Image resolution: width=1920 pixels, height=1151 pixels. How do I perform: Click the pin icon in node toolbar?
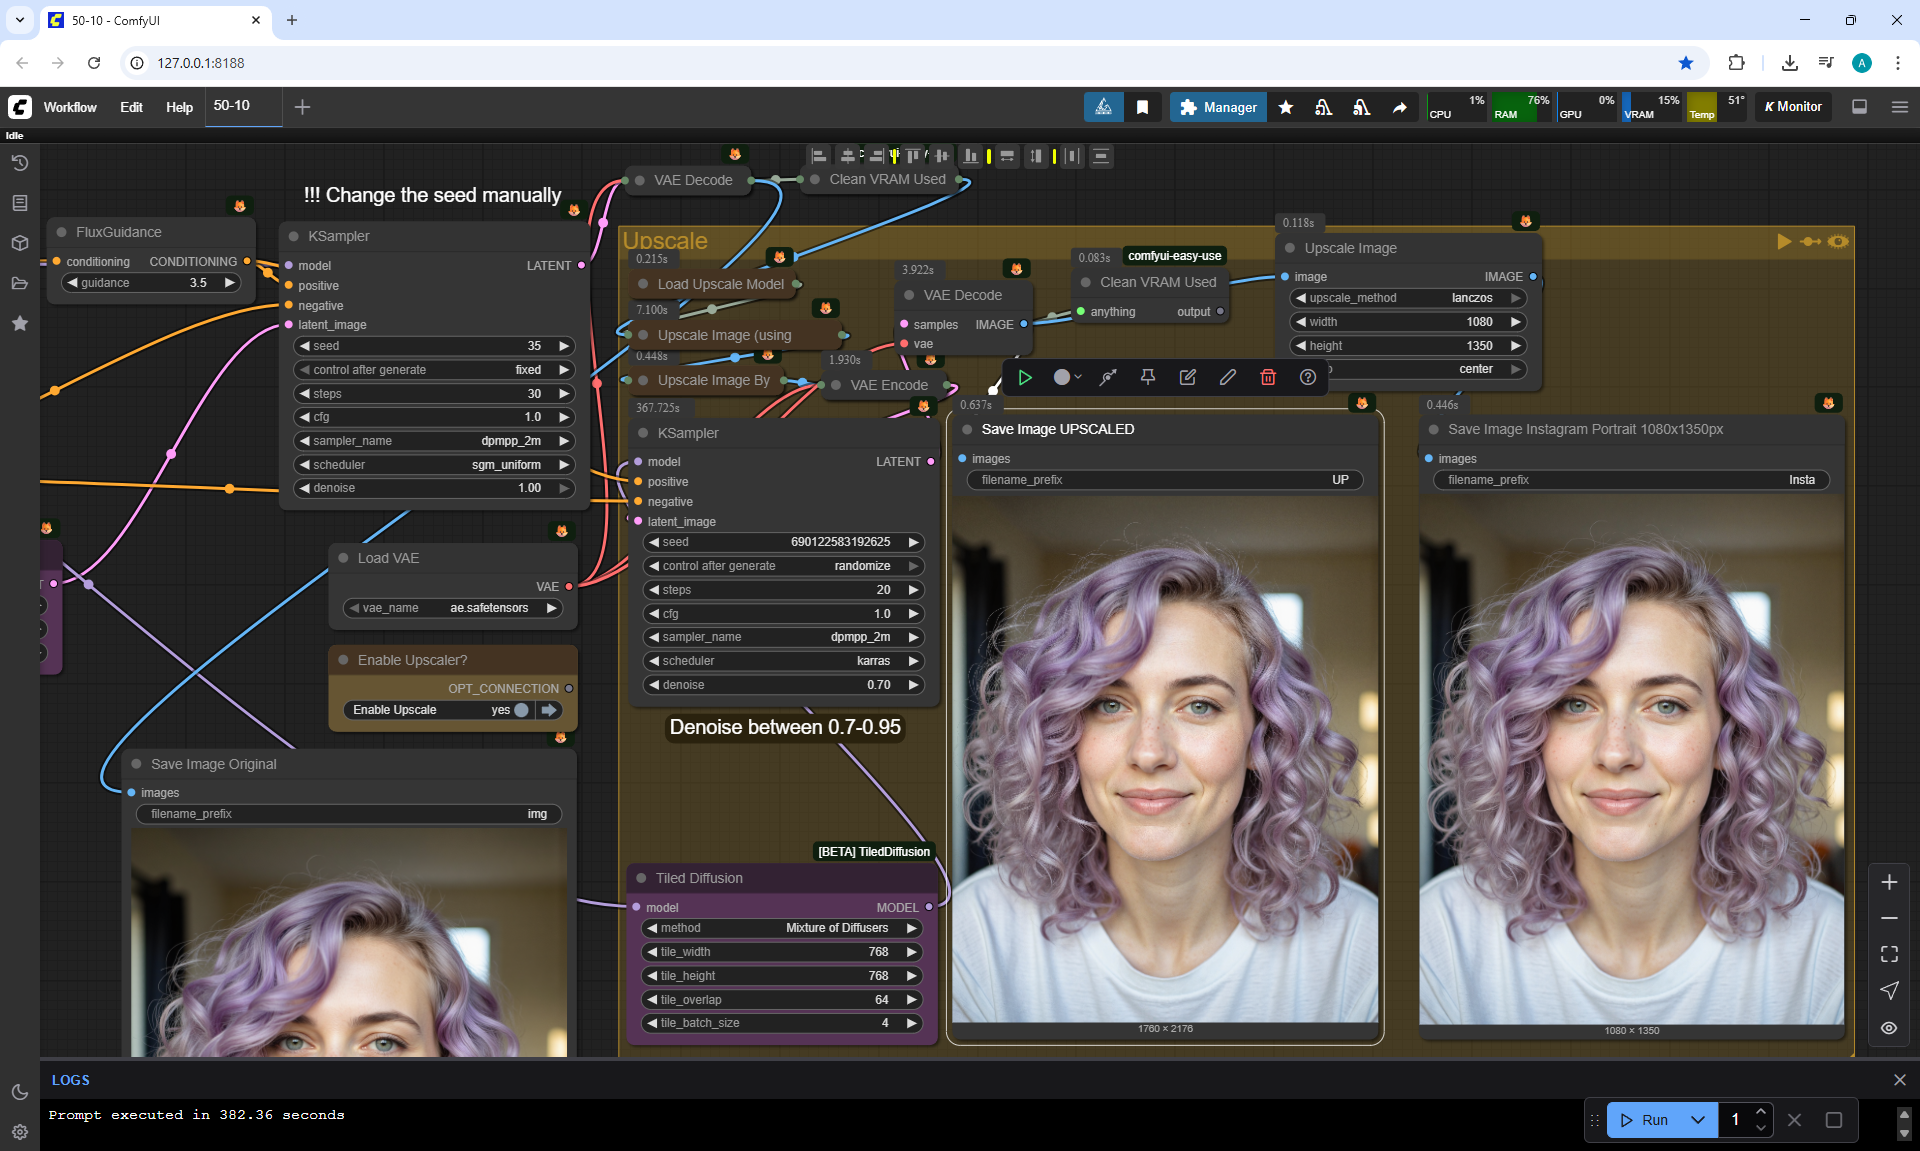point(1148,377)
